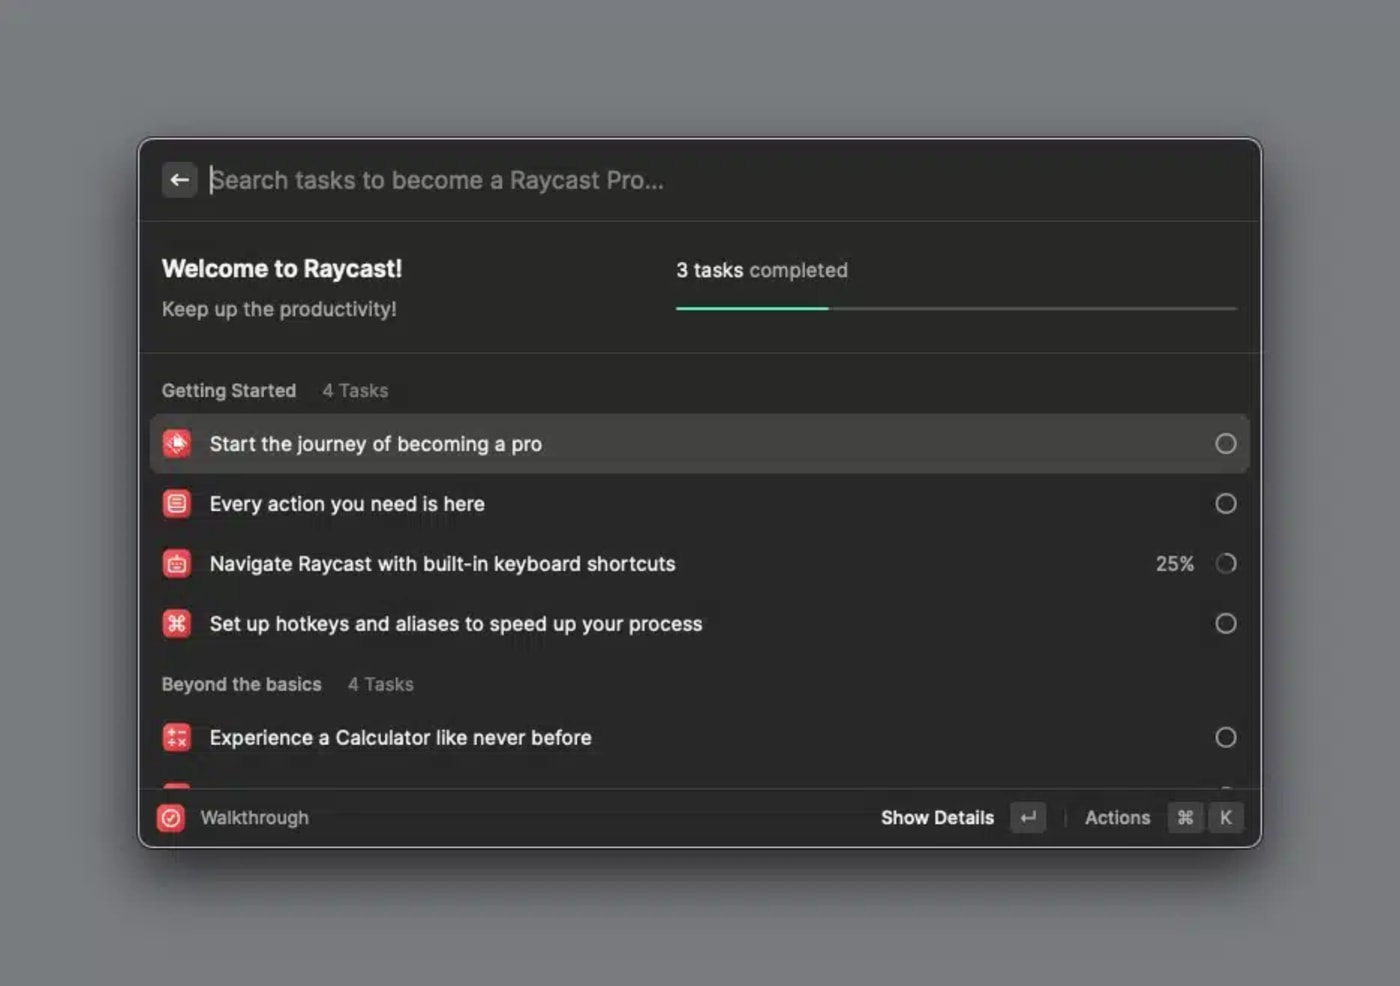Click Show Details button
This screenshot has height=986, width=1400.
(x=937, y=818)
